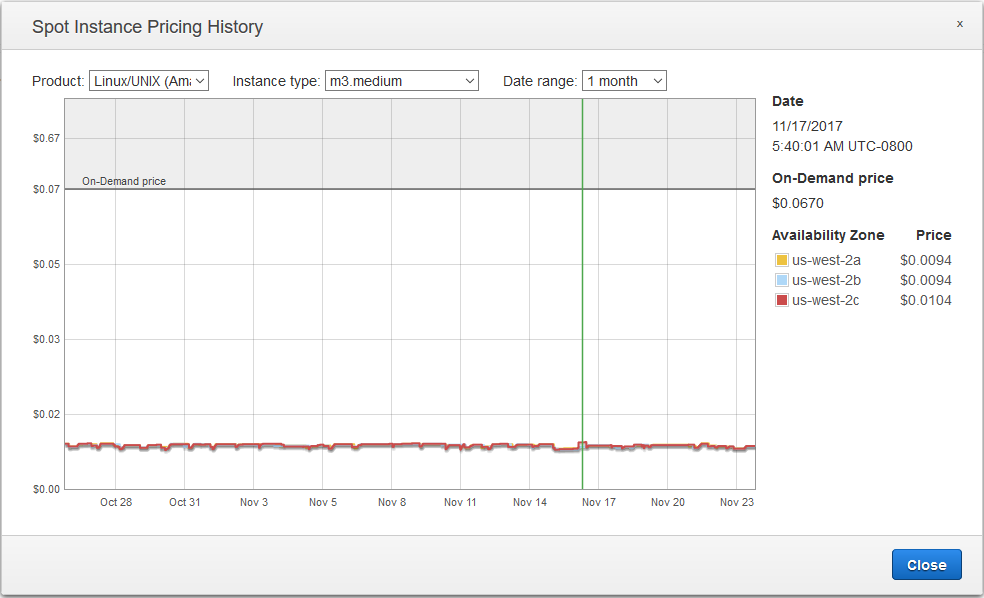Click the us-west-2c red swatch
Viewport: 984px width, 598px height.
coord(782,300)
